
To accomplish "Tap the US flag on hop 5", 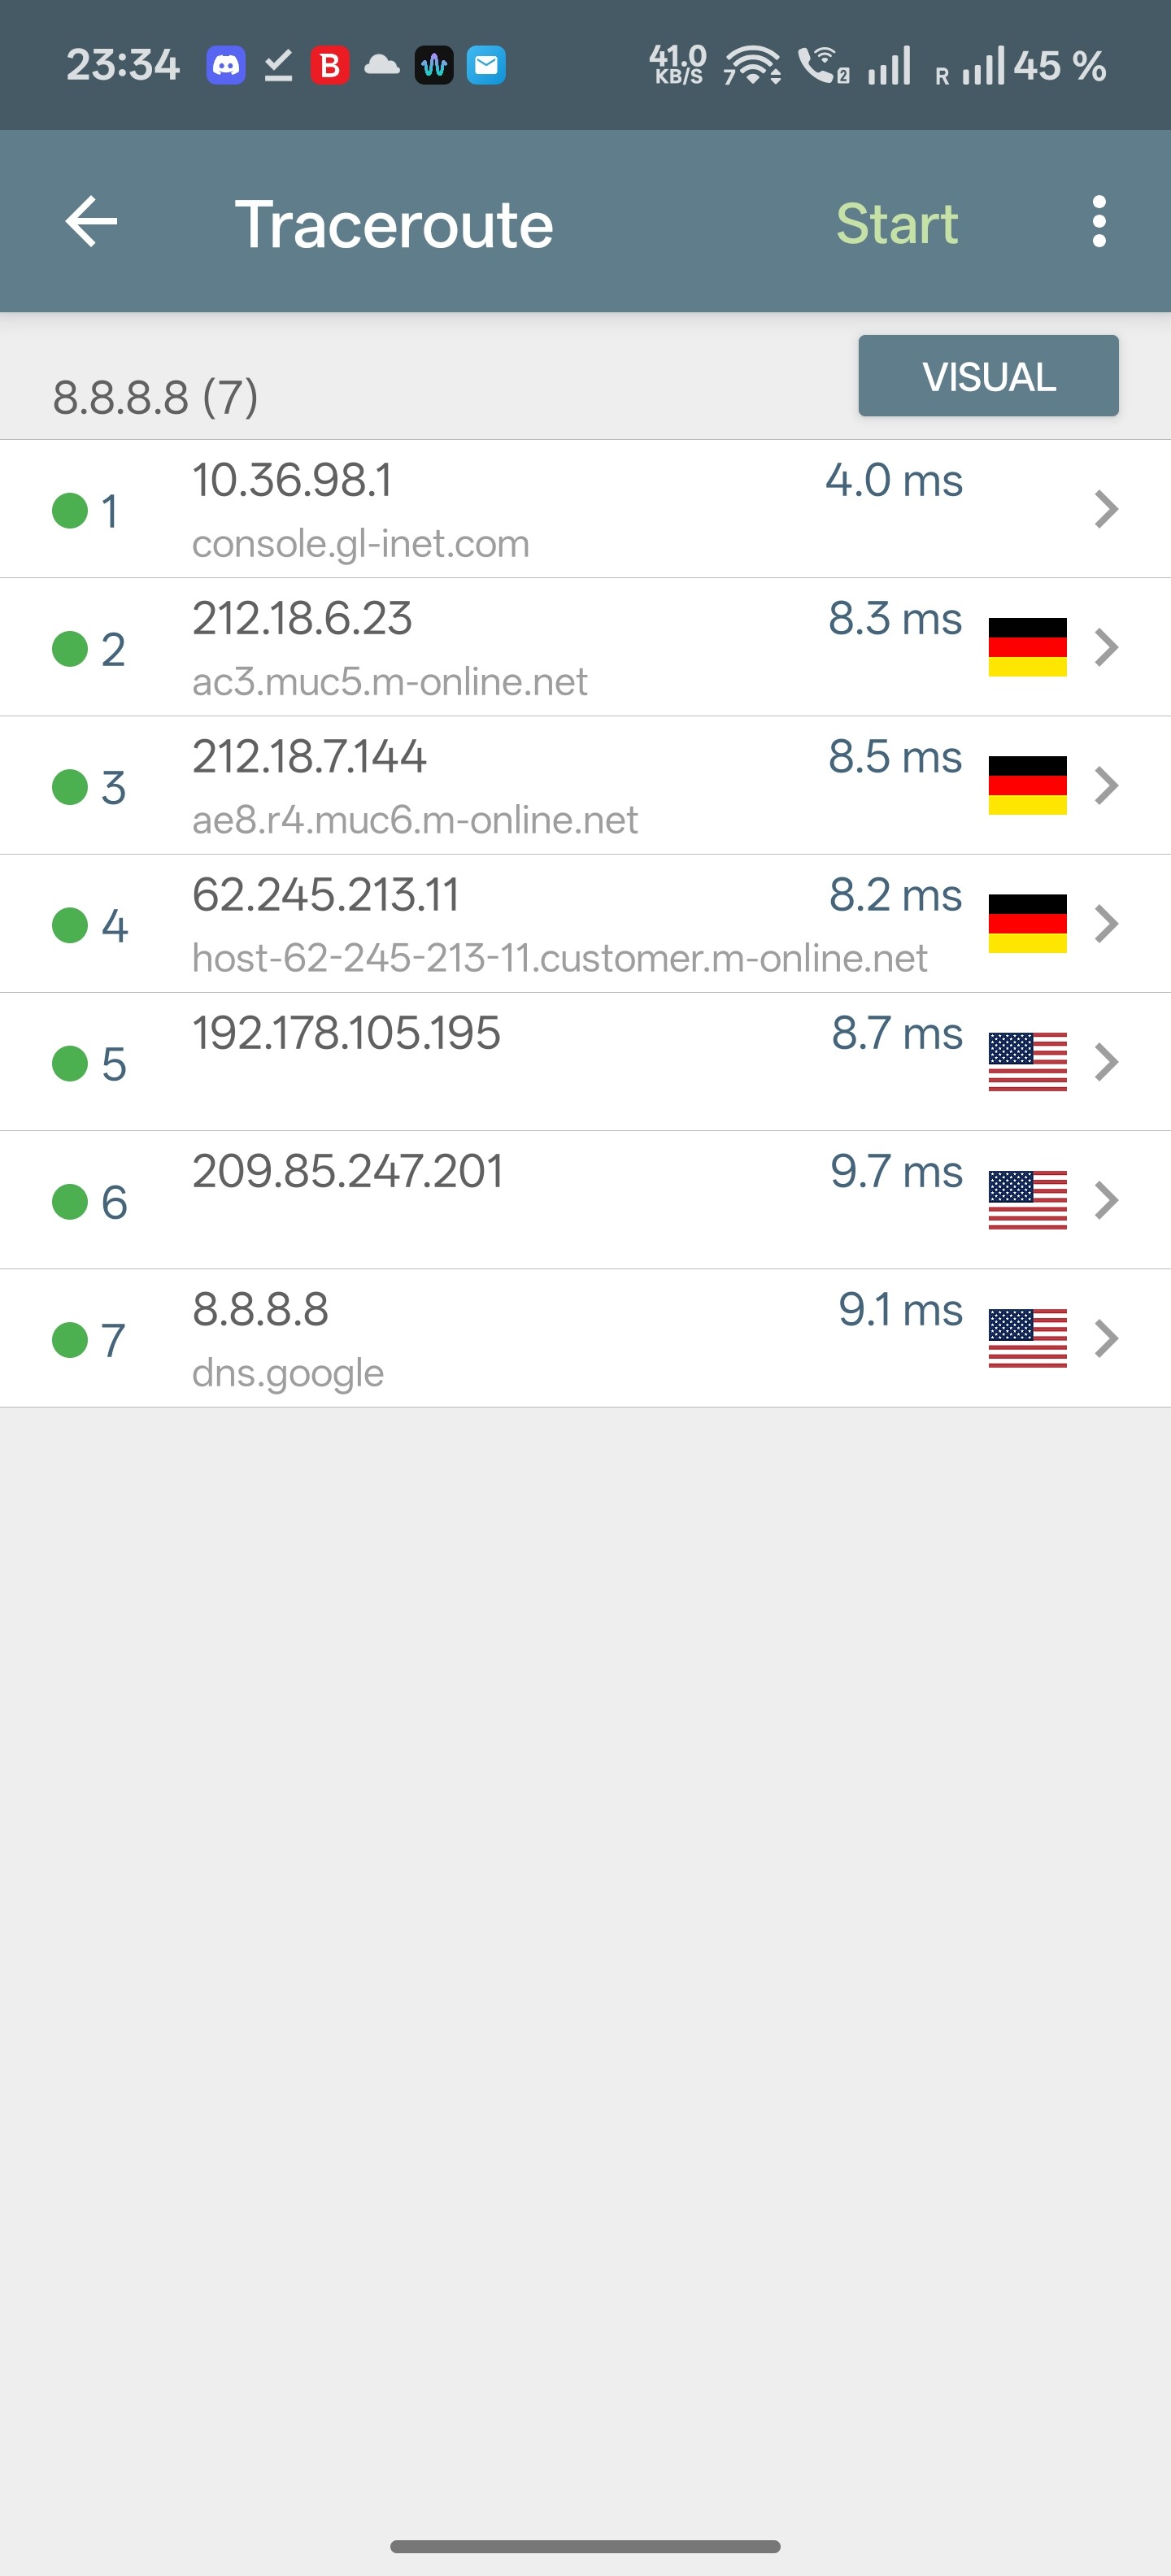I will (1027, 1061).
